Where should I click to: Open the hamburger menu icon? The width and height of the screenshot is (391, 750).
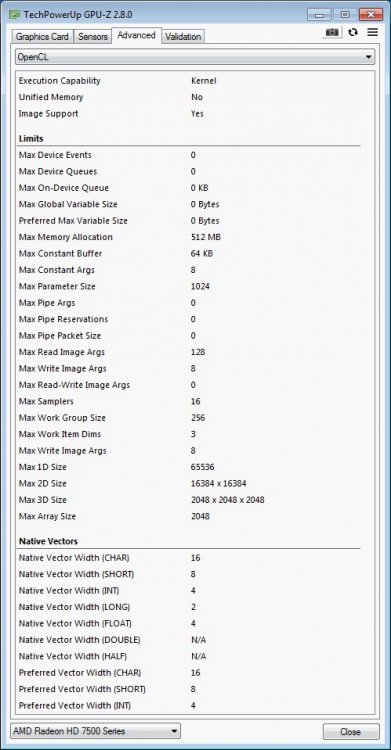pyautogui.click(x=373, y=33)
